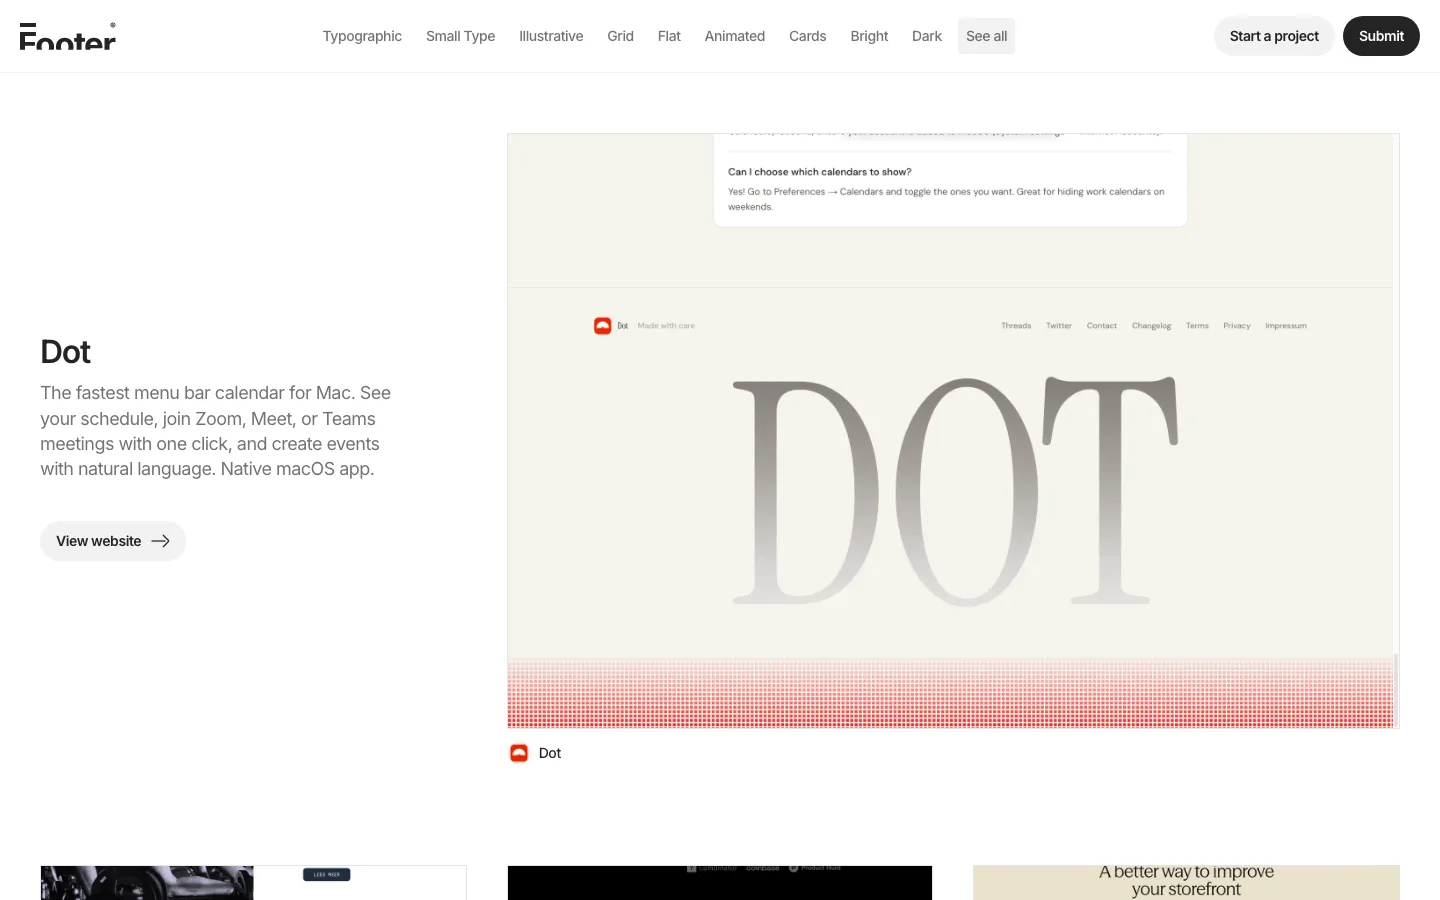
Task: Choose the Flat category
Action: coord(669,36)
